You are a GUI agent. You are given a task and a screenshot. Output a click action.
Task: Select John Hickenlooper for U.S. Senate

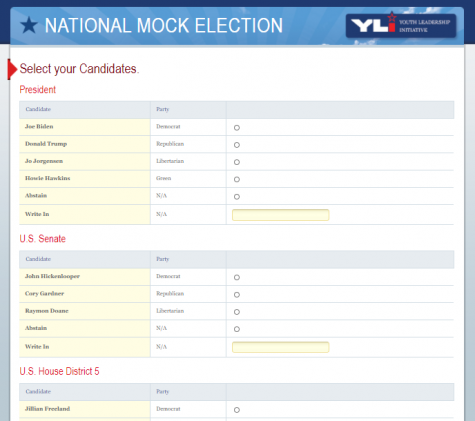[237, 277]
